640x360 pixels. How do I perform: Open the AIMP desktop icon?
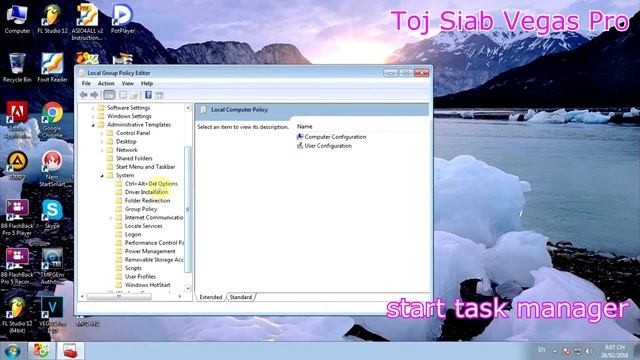tap(17, 165)
